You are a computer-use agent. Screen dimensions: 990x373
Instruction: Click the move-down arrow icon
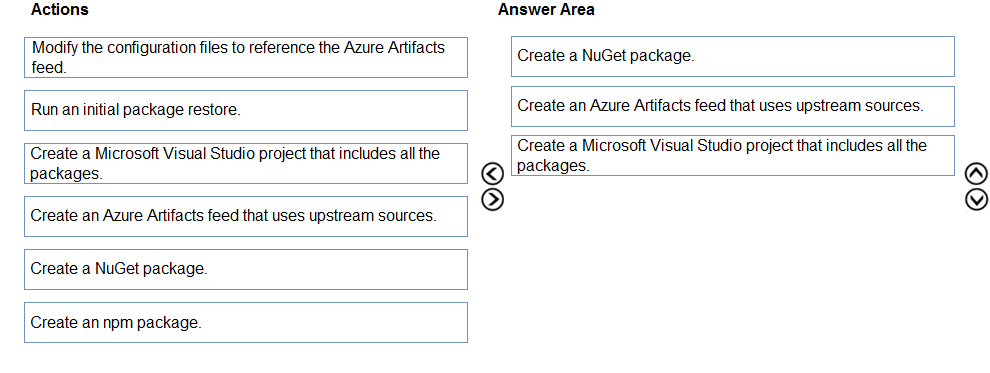click(976, 199)
